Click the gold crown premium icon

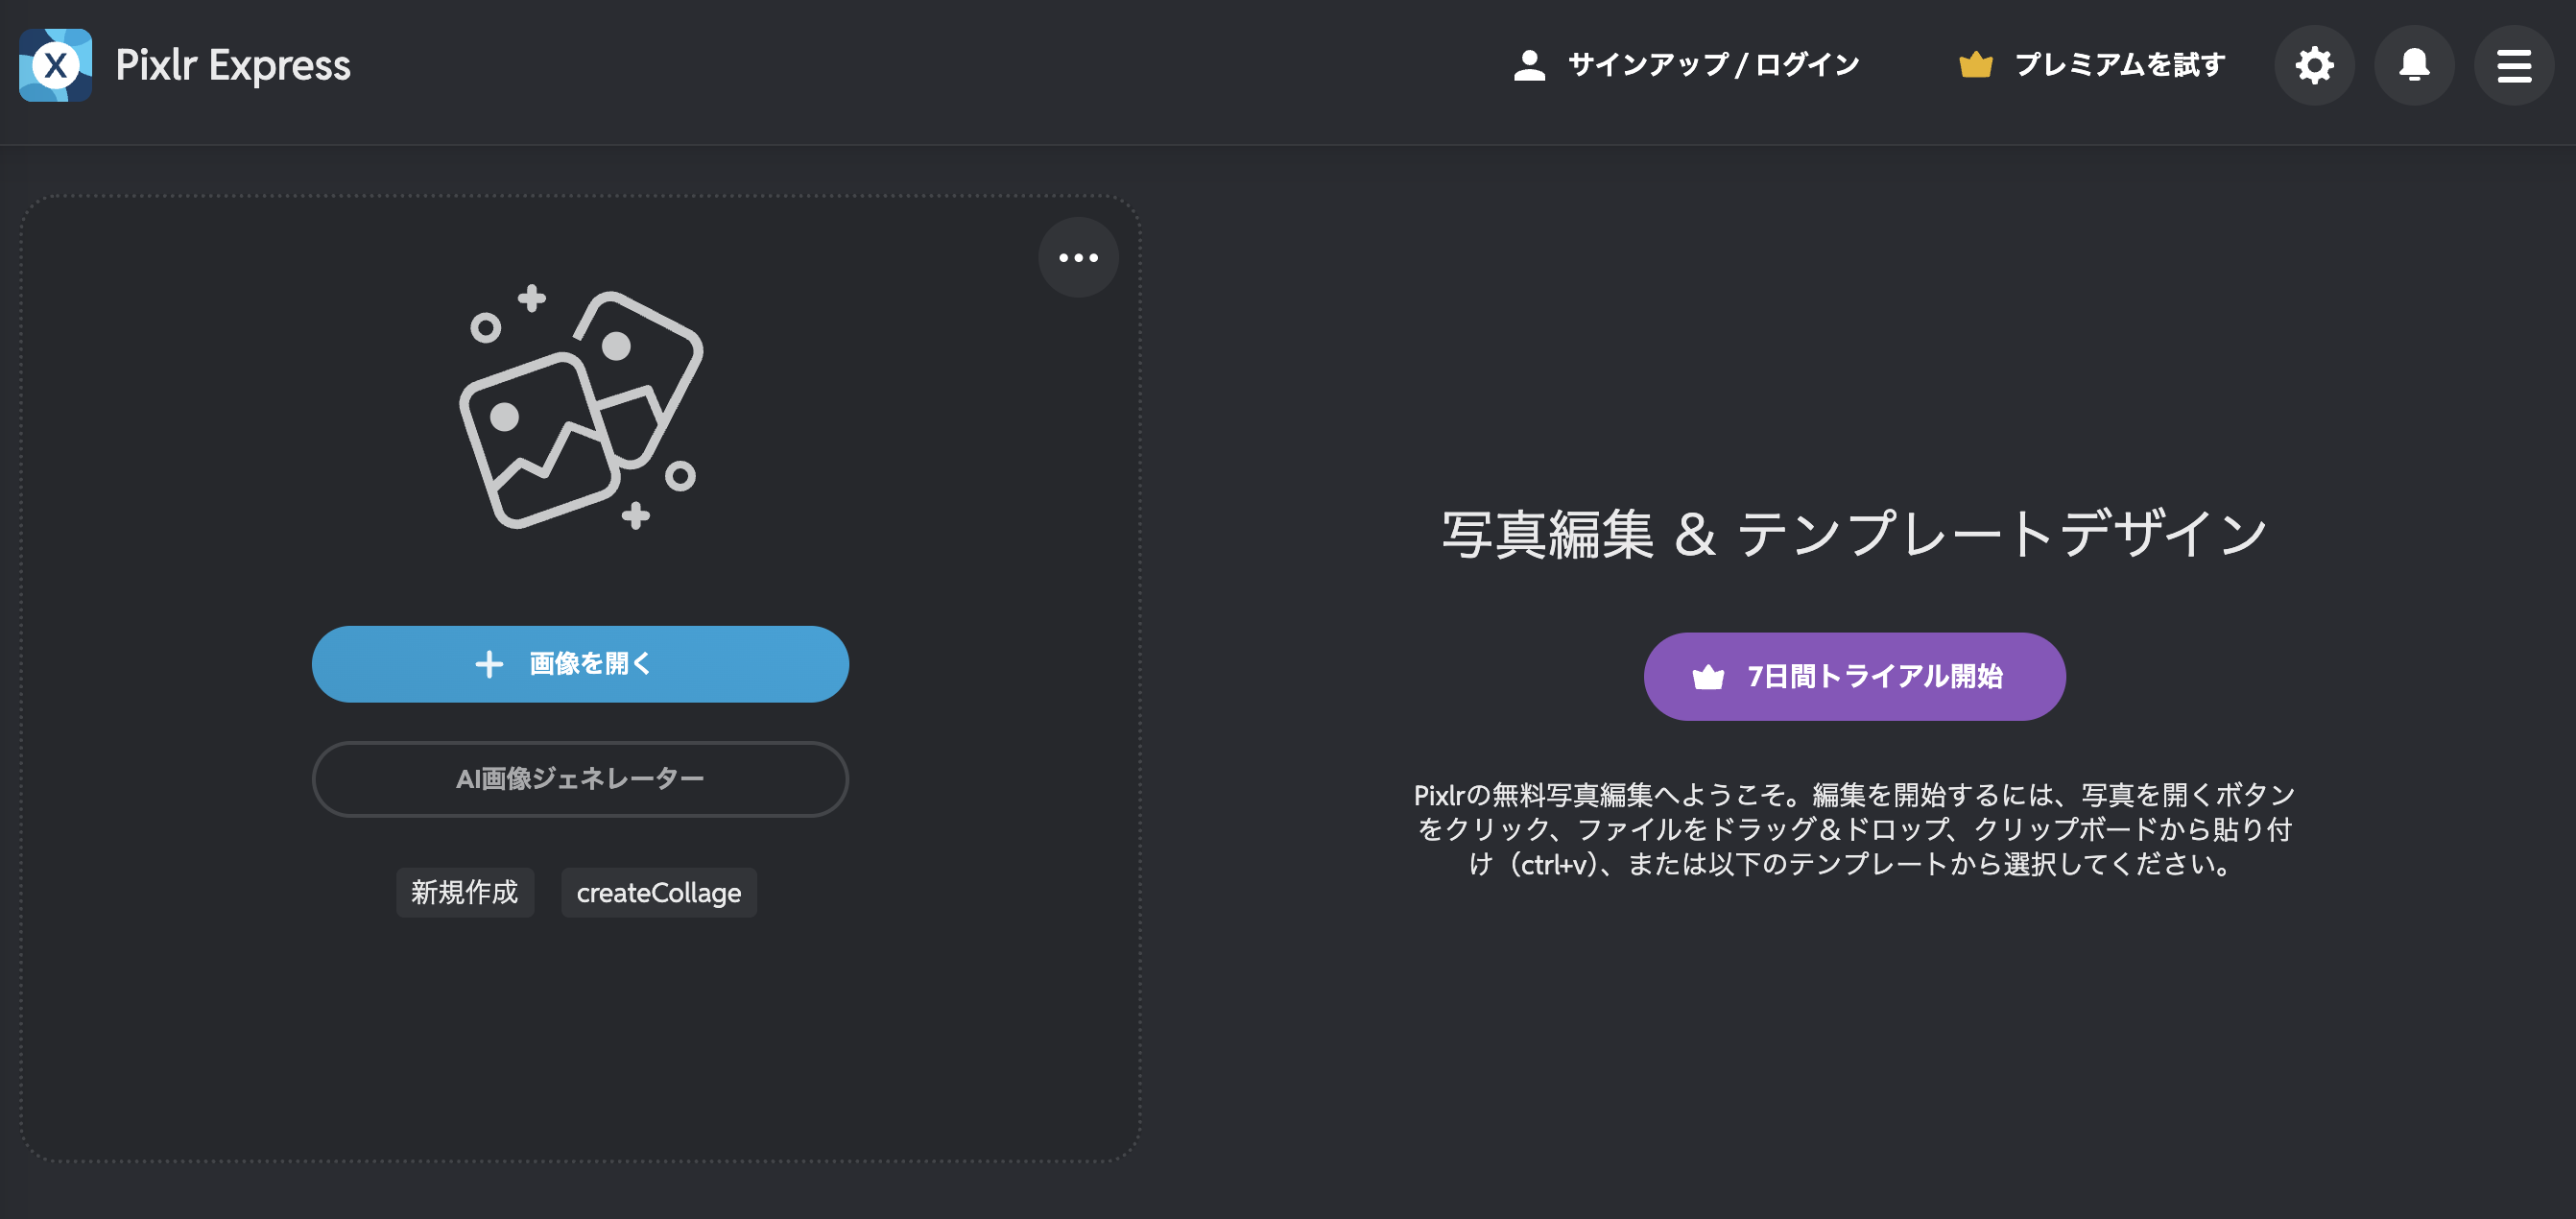click(x=1975, y=66)
